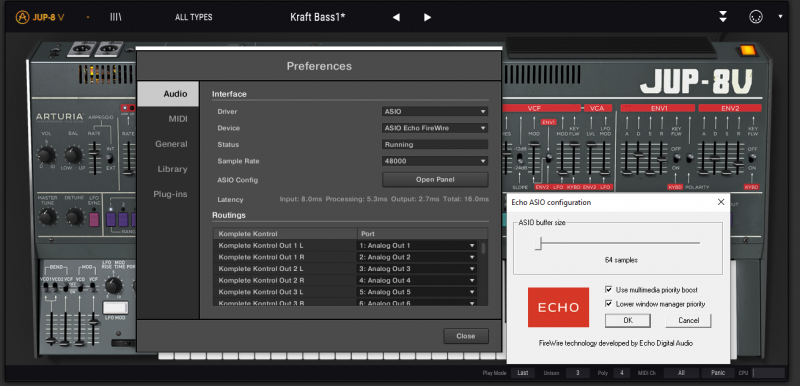Select routing row Komplete Kontrol Out 2 R

click(285, 280)
